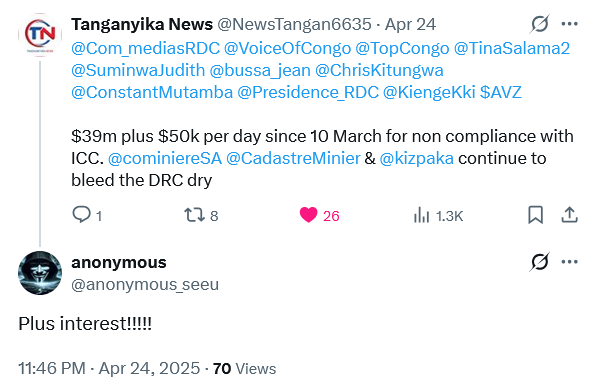Image resolution: width=598 pixels, height=384 pixels.
Task: Unlike the tweet via the pink heart
Action: [x=309, y=215]
